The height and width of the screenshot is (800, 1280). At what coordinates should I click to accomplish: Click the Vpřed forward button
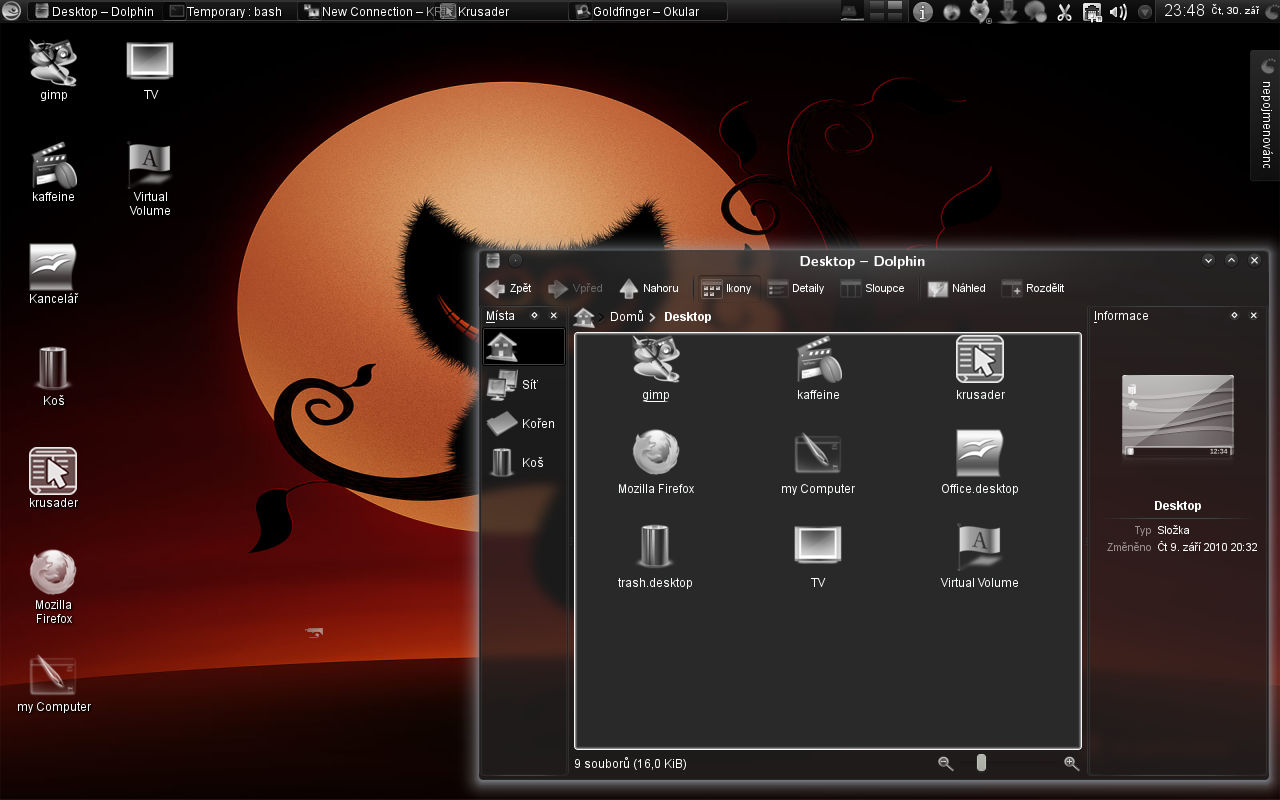576,288
